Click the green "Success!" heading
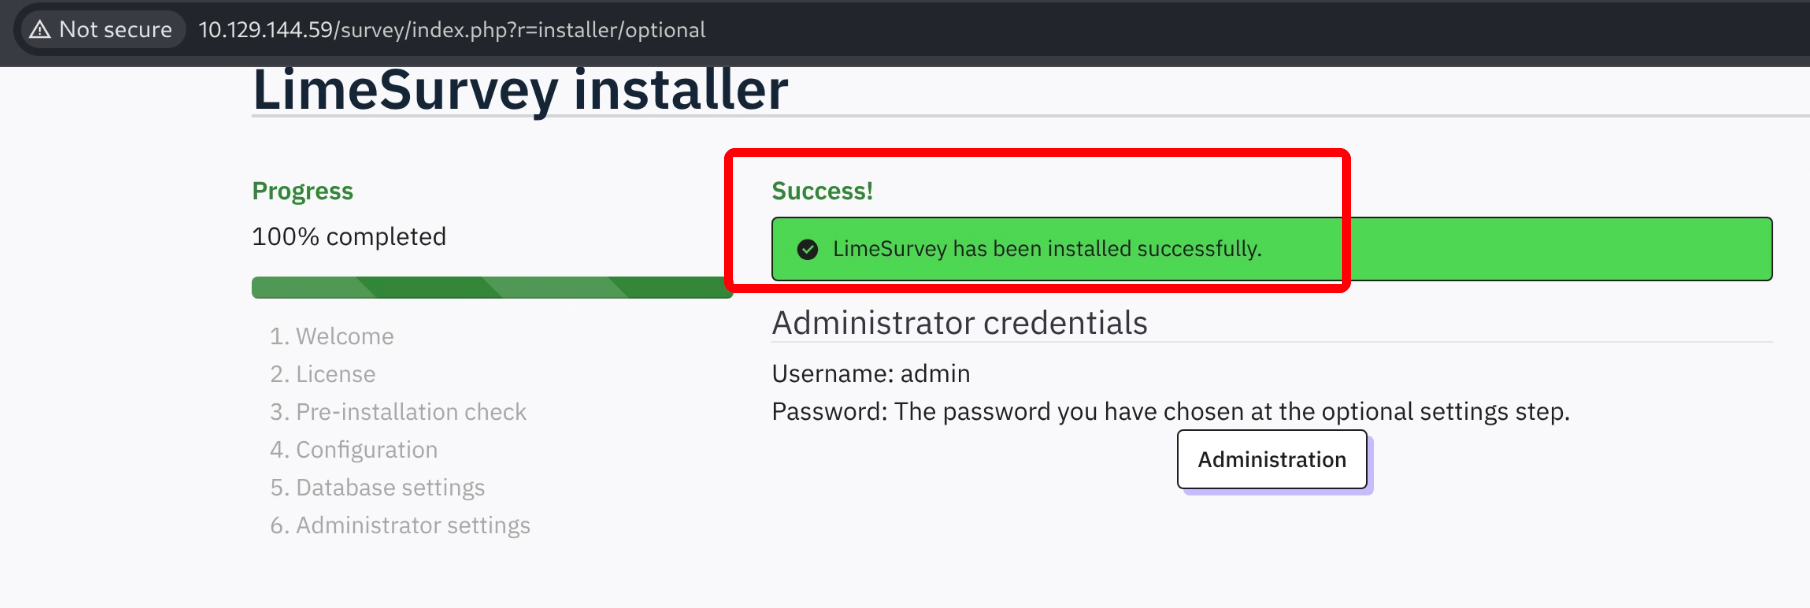1810x608 pixels. tap(822, 191)
